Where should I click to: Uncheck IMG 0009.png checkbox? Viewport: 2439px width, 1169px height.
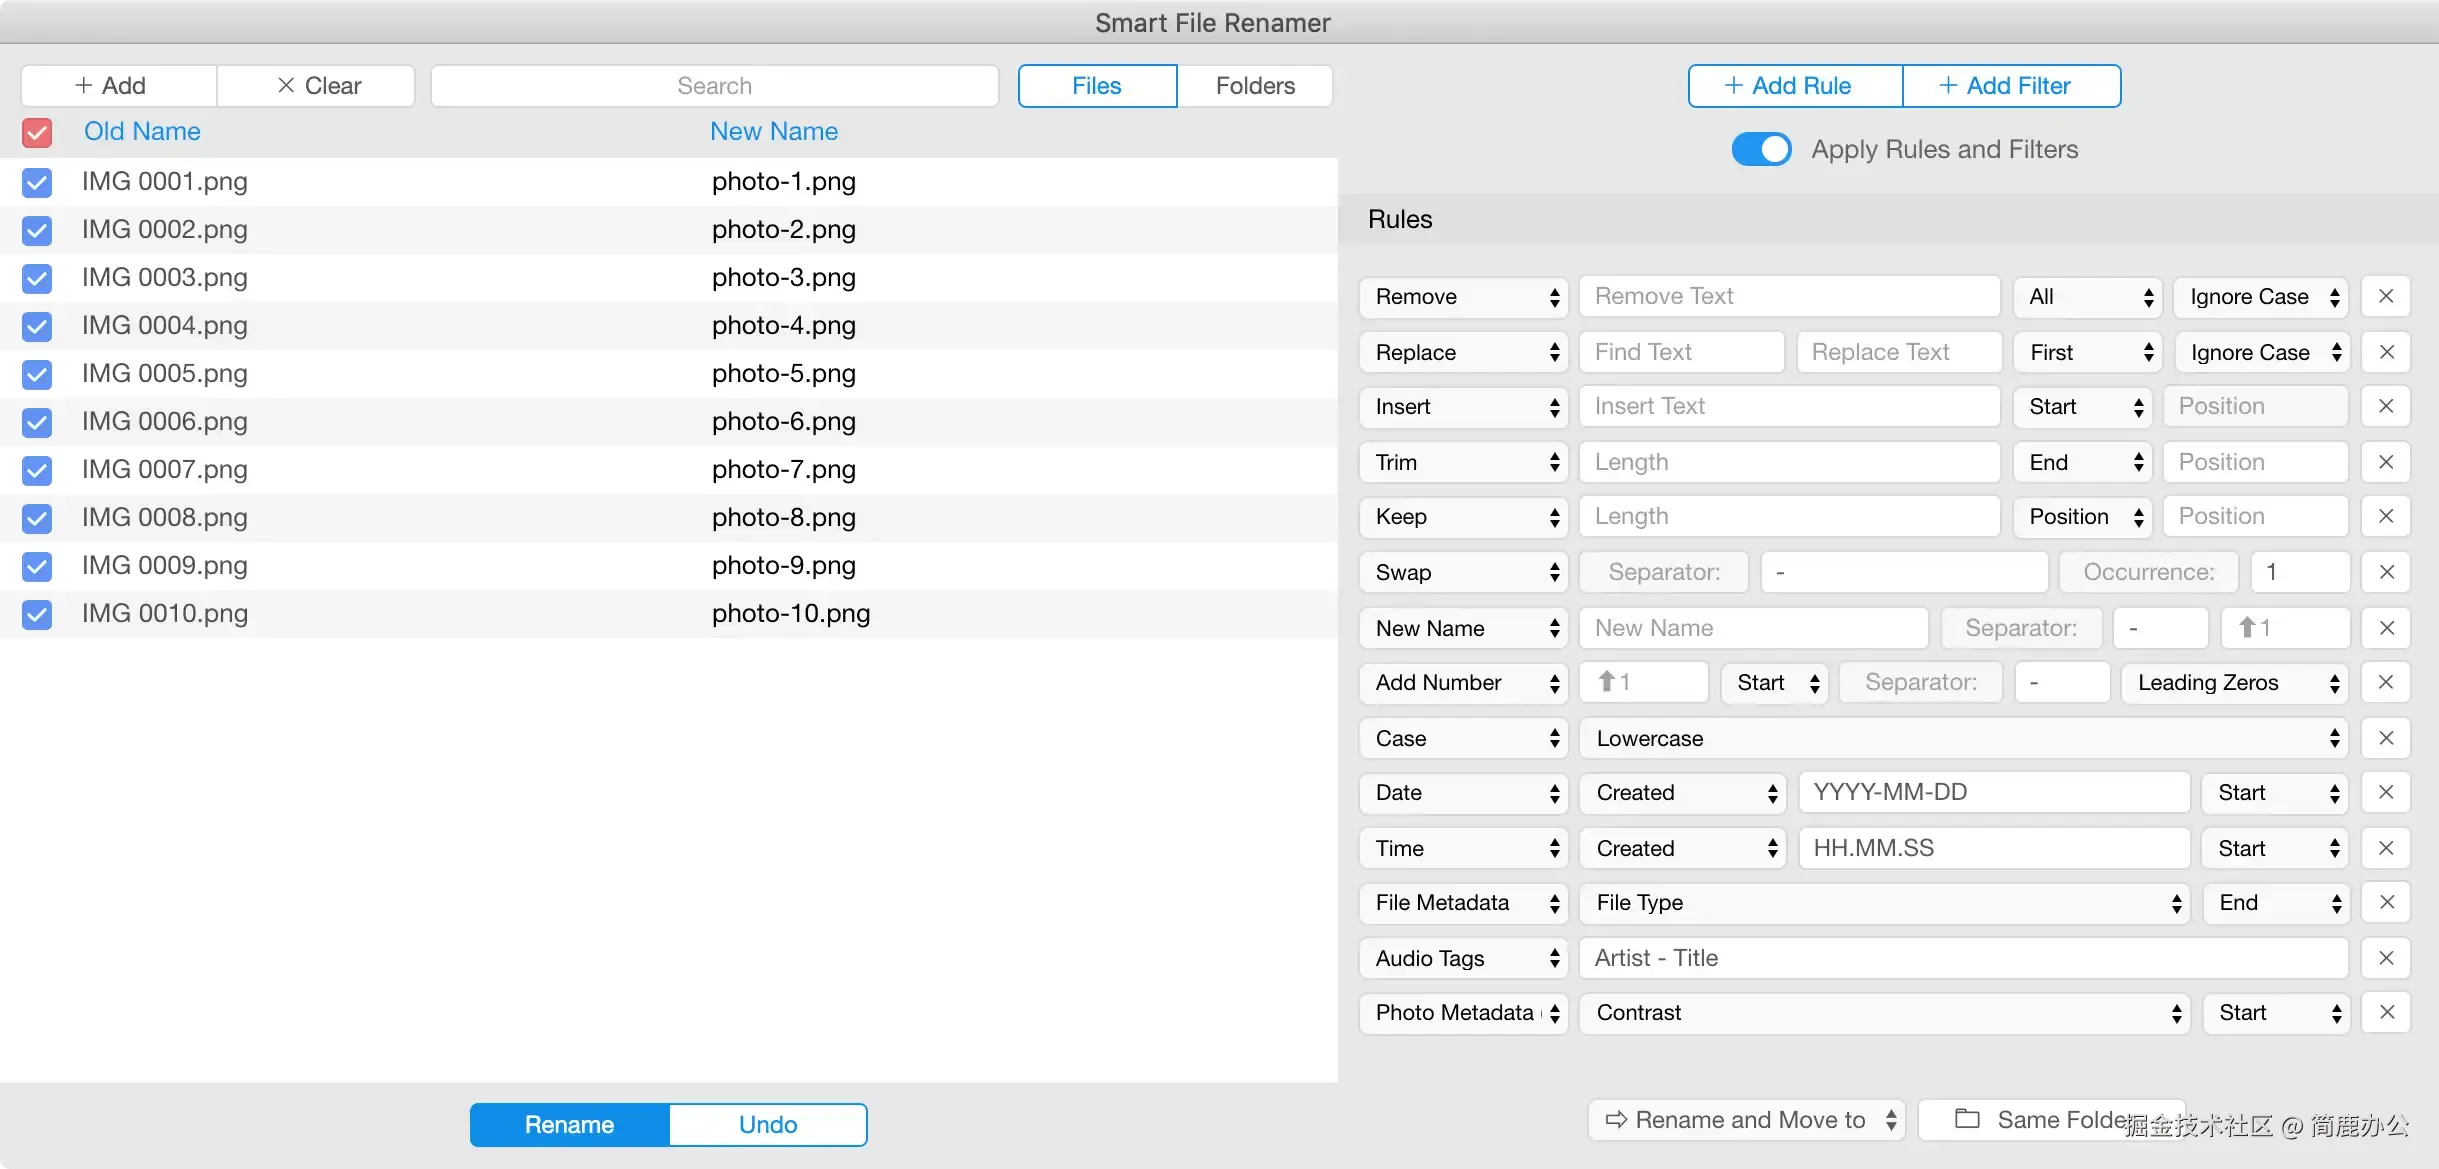coord(37,566)
